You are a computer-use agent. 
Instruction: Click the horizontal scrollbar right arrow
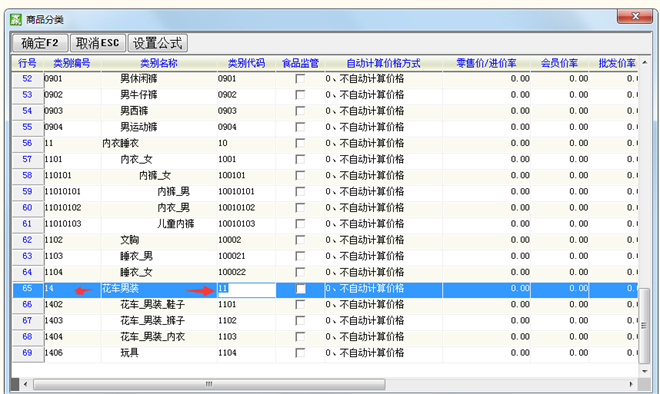(x=631, y=384)
